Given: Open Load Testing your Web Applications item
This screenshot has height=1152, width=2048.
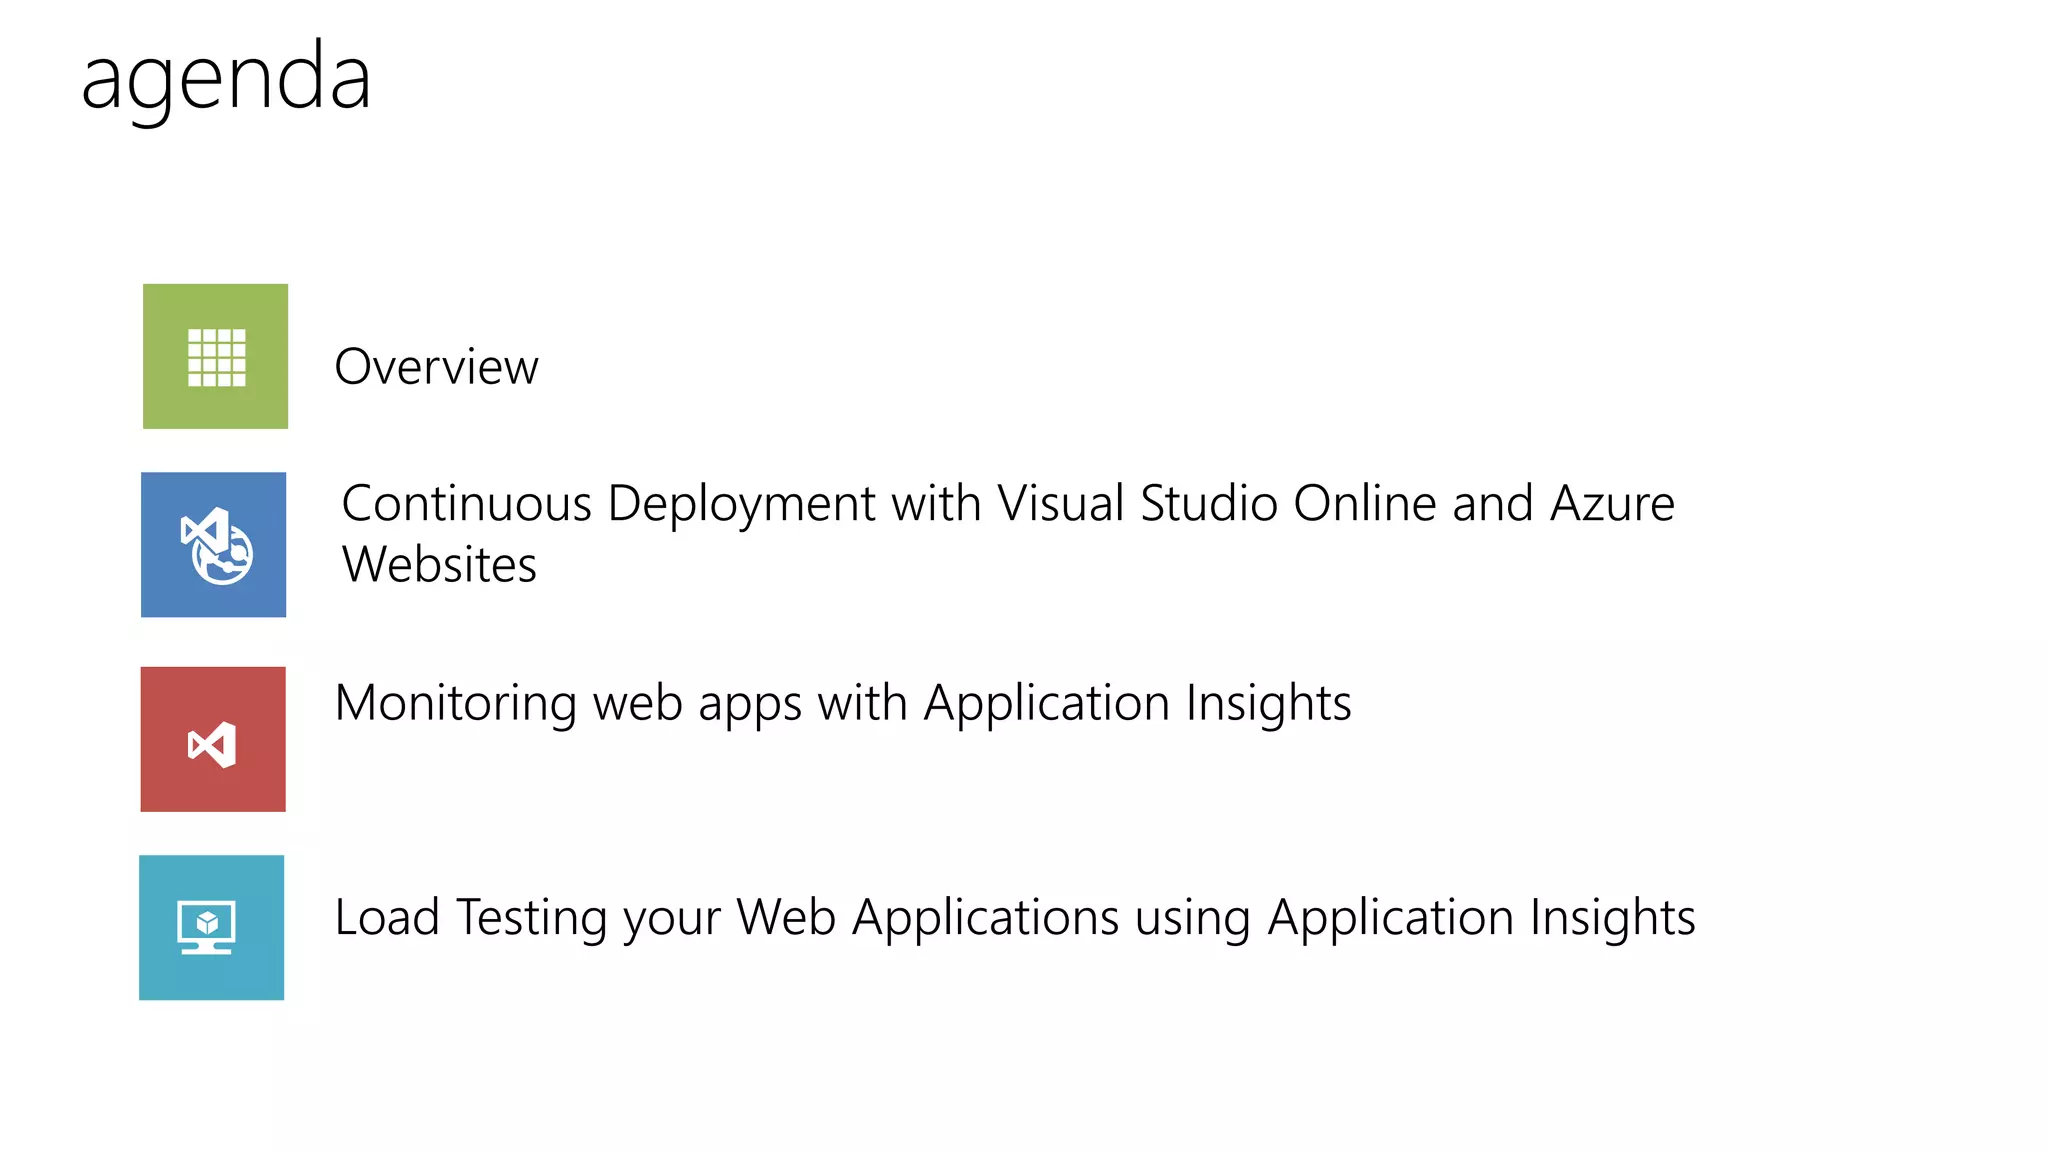Looking at the screenshot, I should (1014, 917).
